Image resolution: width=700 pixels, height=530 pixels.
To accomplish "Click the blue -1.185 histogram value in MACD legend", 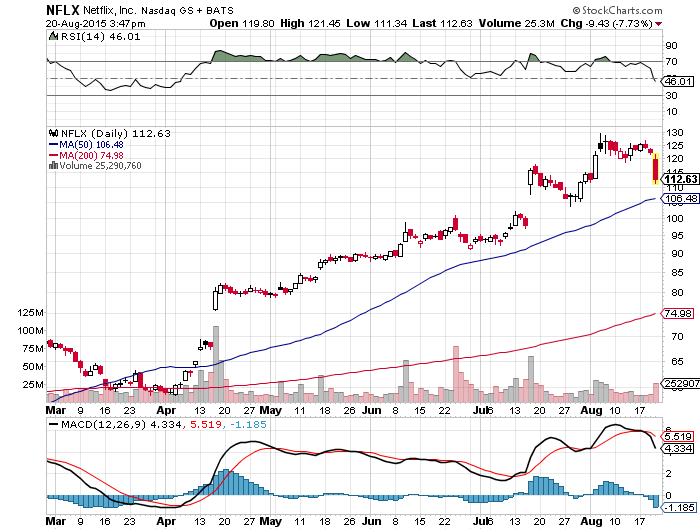I will (x=248, y=425).
